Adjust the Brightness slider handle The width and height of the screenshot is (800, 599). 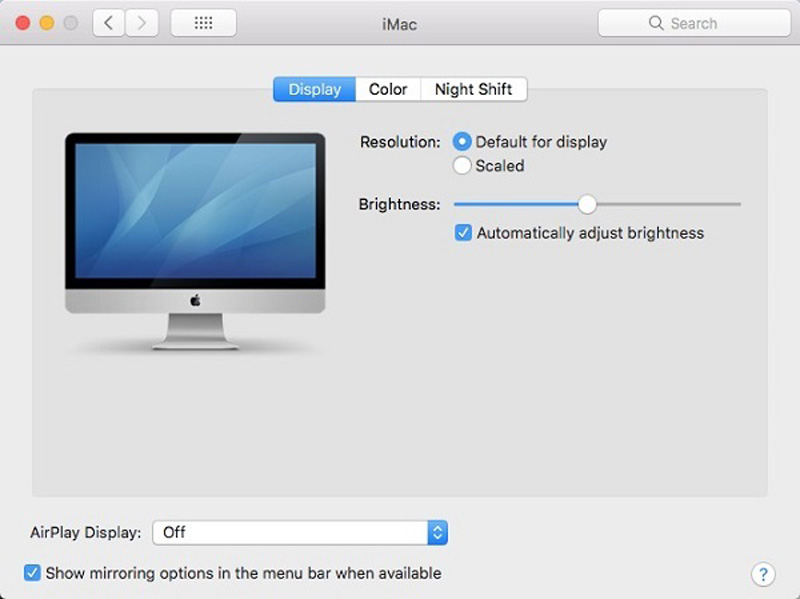pyautogui.click(x=586, y=204)
